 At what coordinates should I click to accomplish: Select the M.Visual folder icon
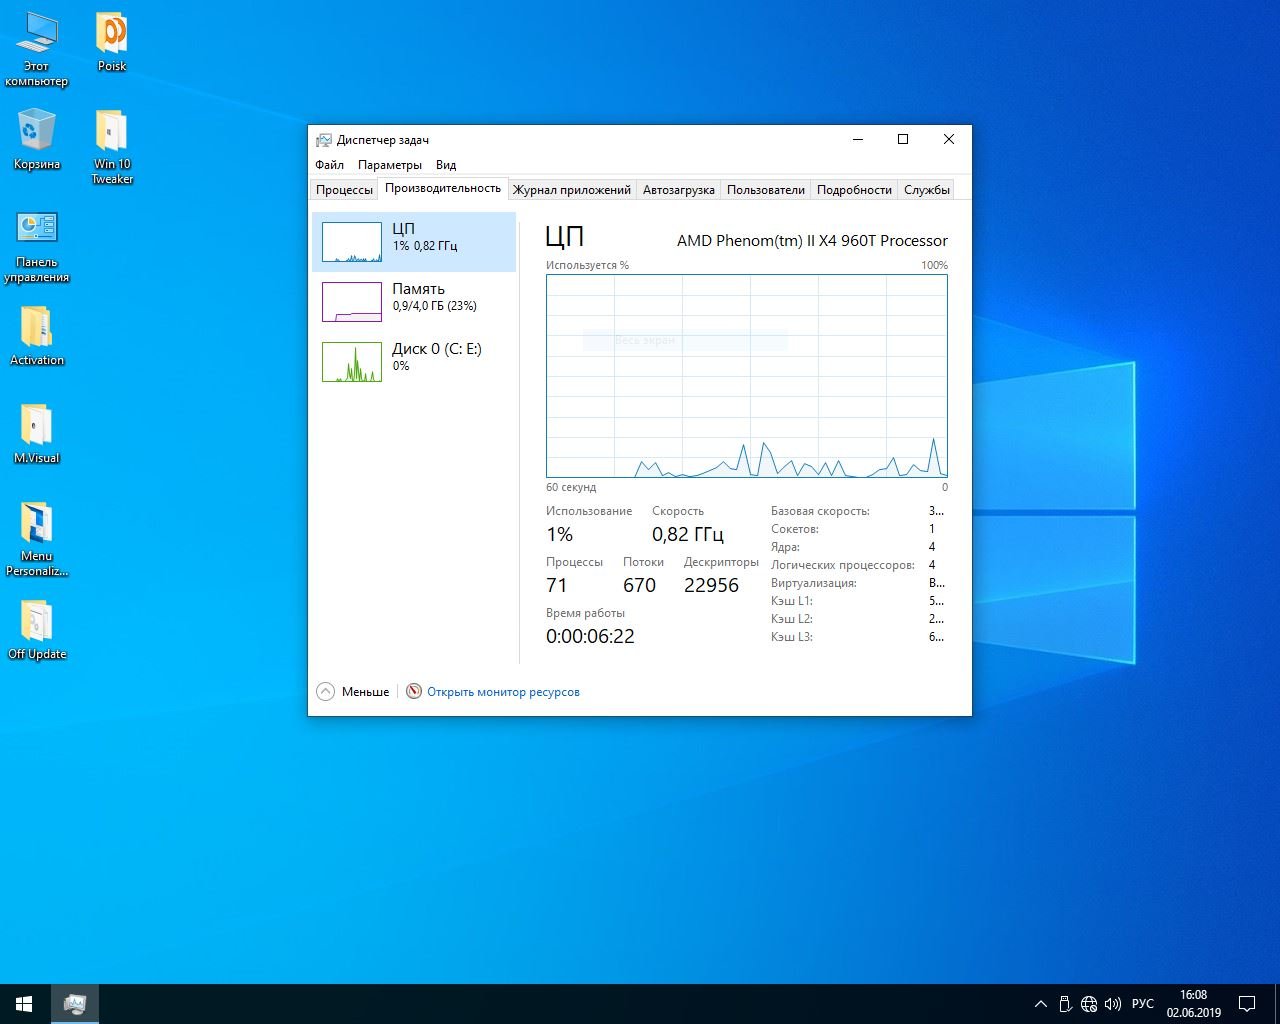point(36,434)
